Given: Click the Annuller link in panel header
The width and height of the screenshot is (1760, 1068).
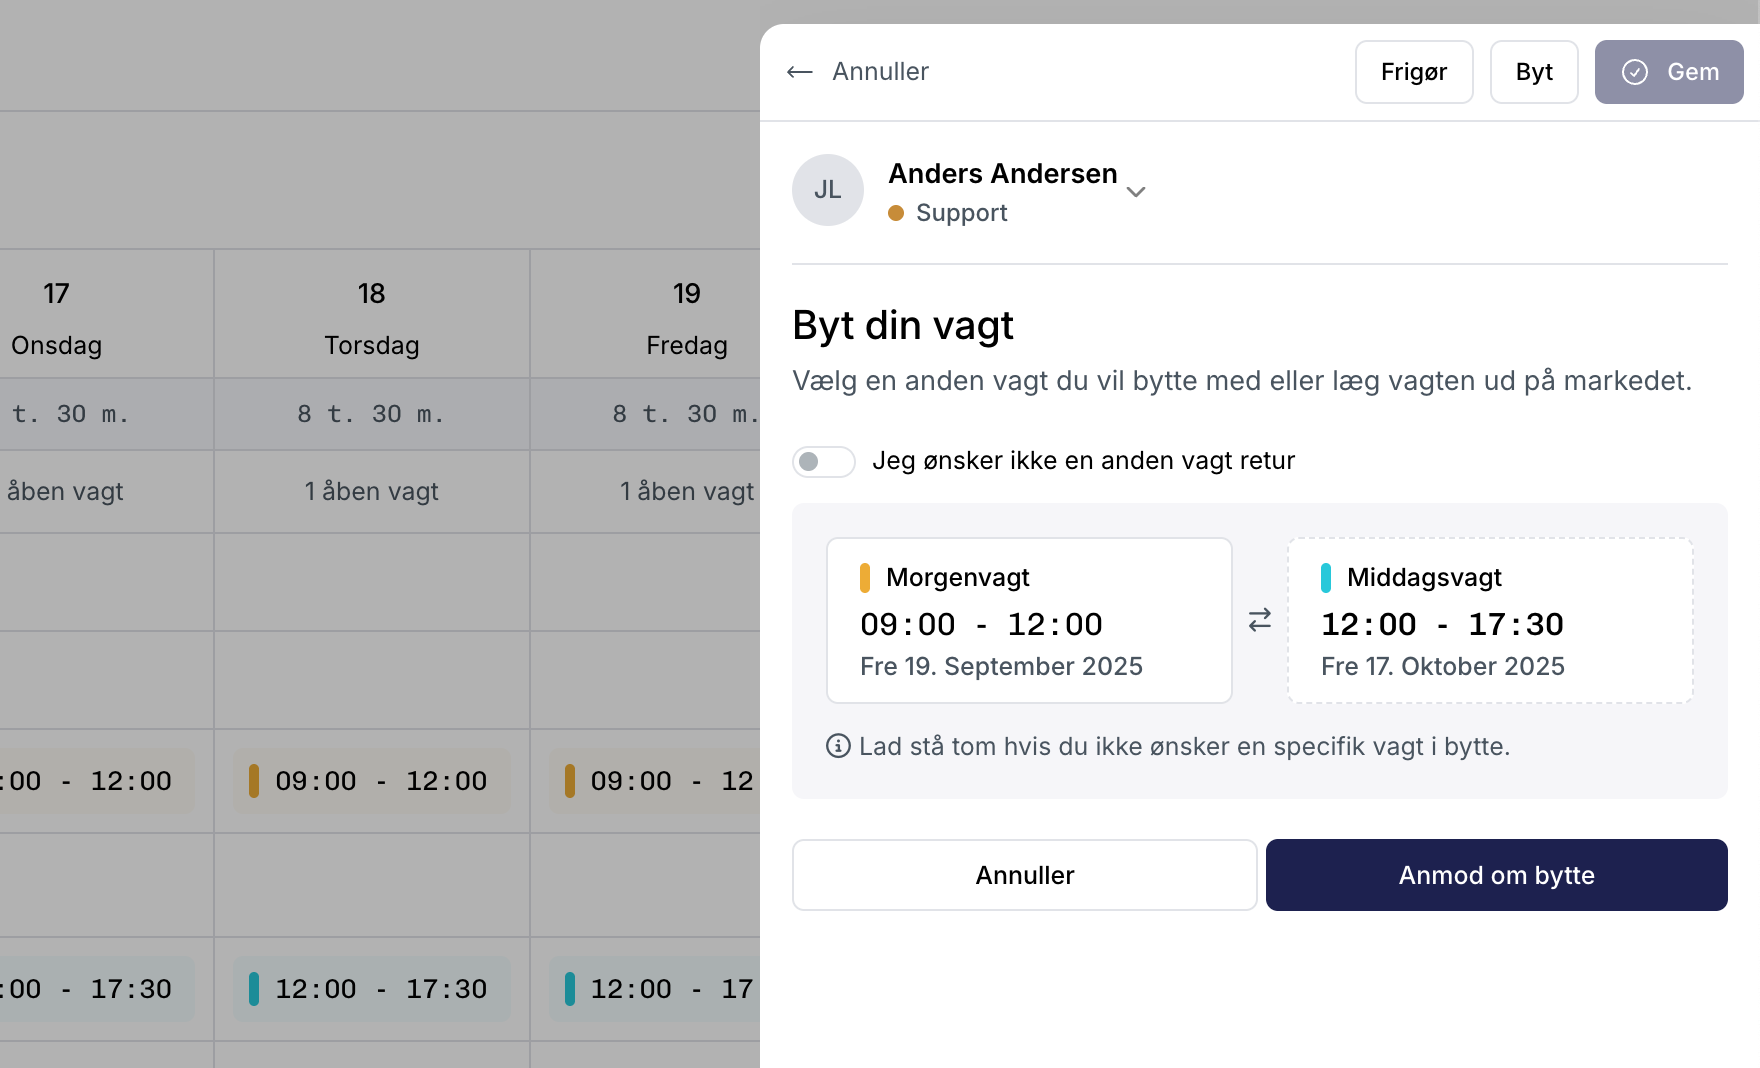Looking at the screenshot, I should [880, 72].
